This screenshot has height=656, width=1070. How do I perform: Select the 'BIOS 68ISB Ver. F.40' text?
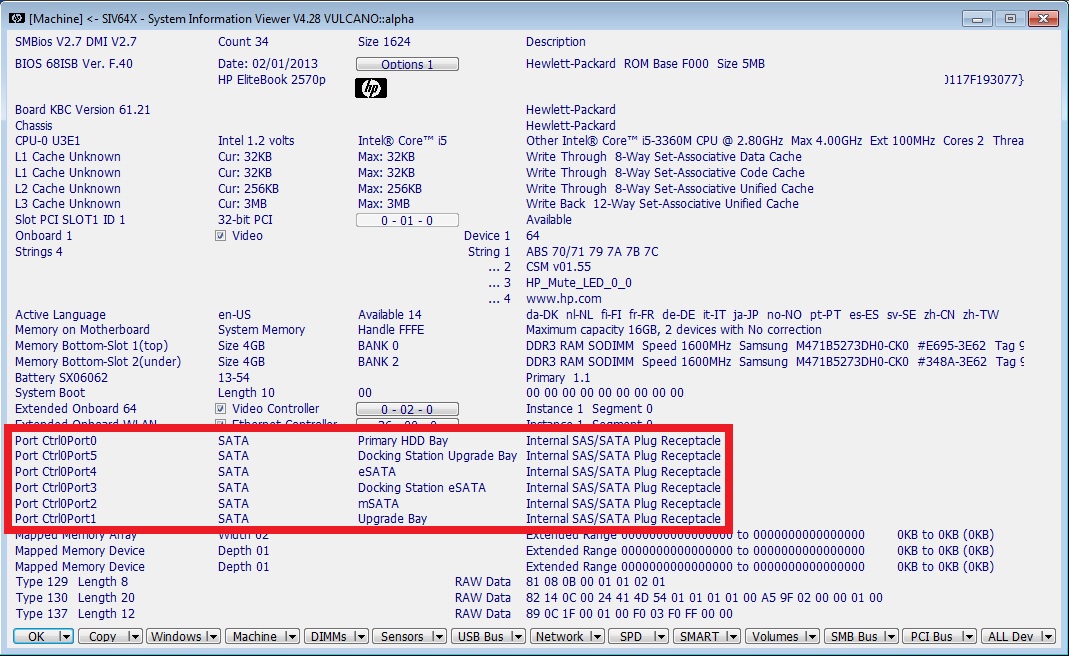(74, 63)
